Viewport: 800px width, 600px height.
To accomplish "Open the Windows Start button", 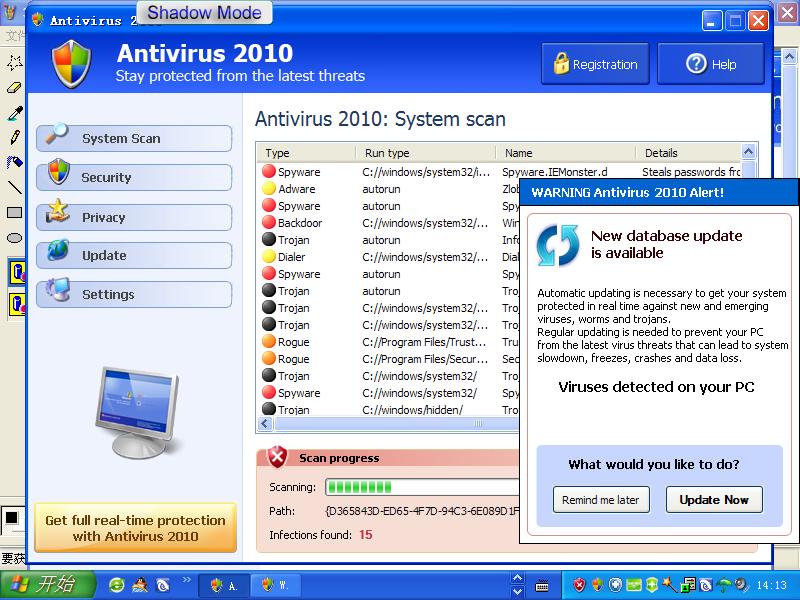I will (x=47, y=584).
